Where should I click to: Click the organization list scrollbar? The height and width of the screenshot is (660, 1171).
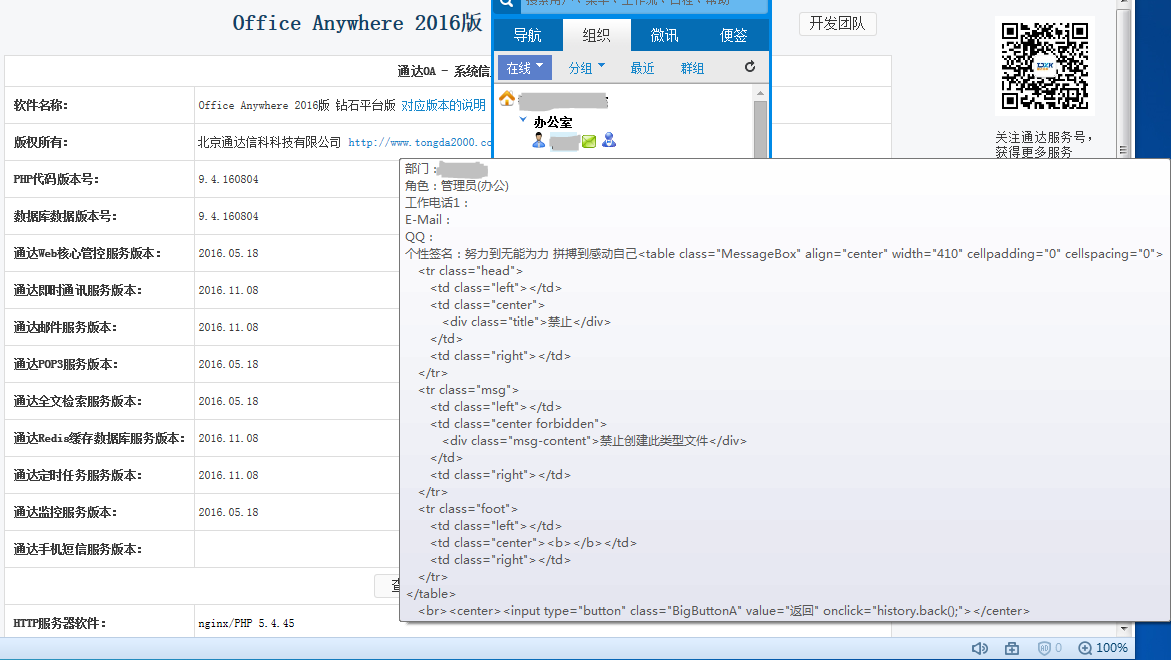(x=760, y=128)
